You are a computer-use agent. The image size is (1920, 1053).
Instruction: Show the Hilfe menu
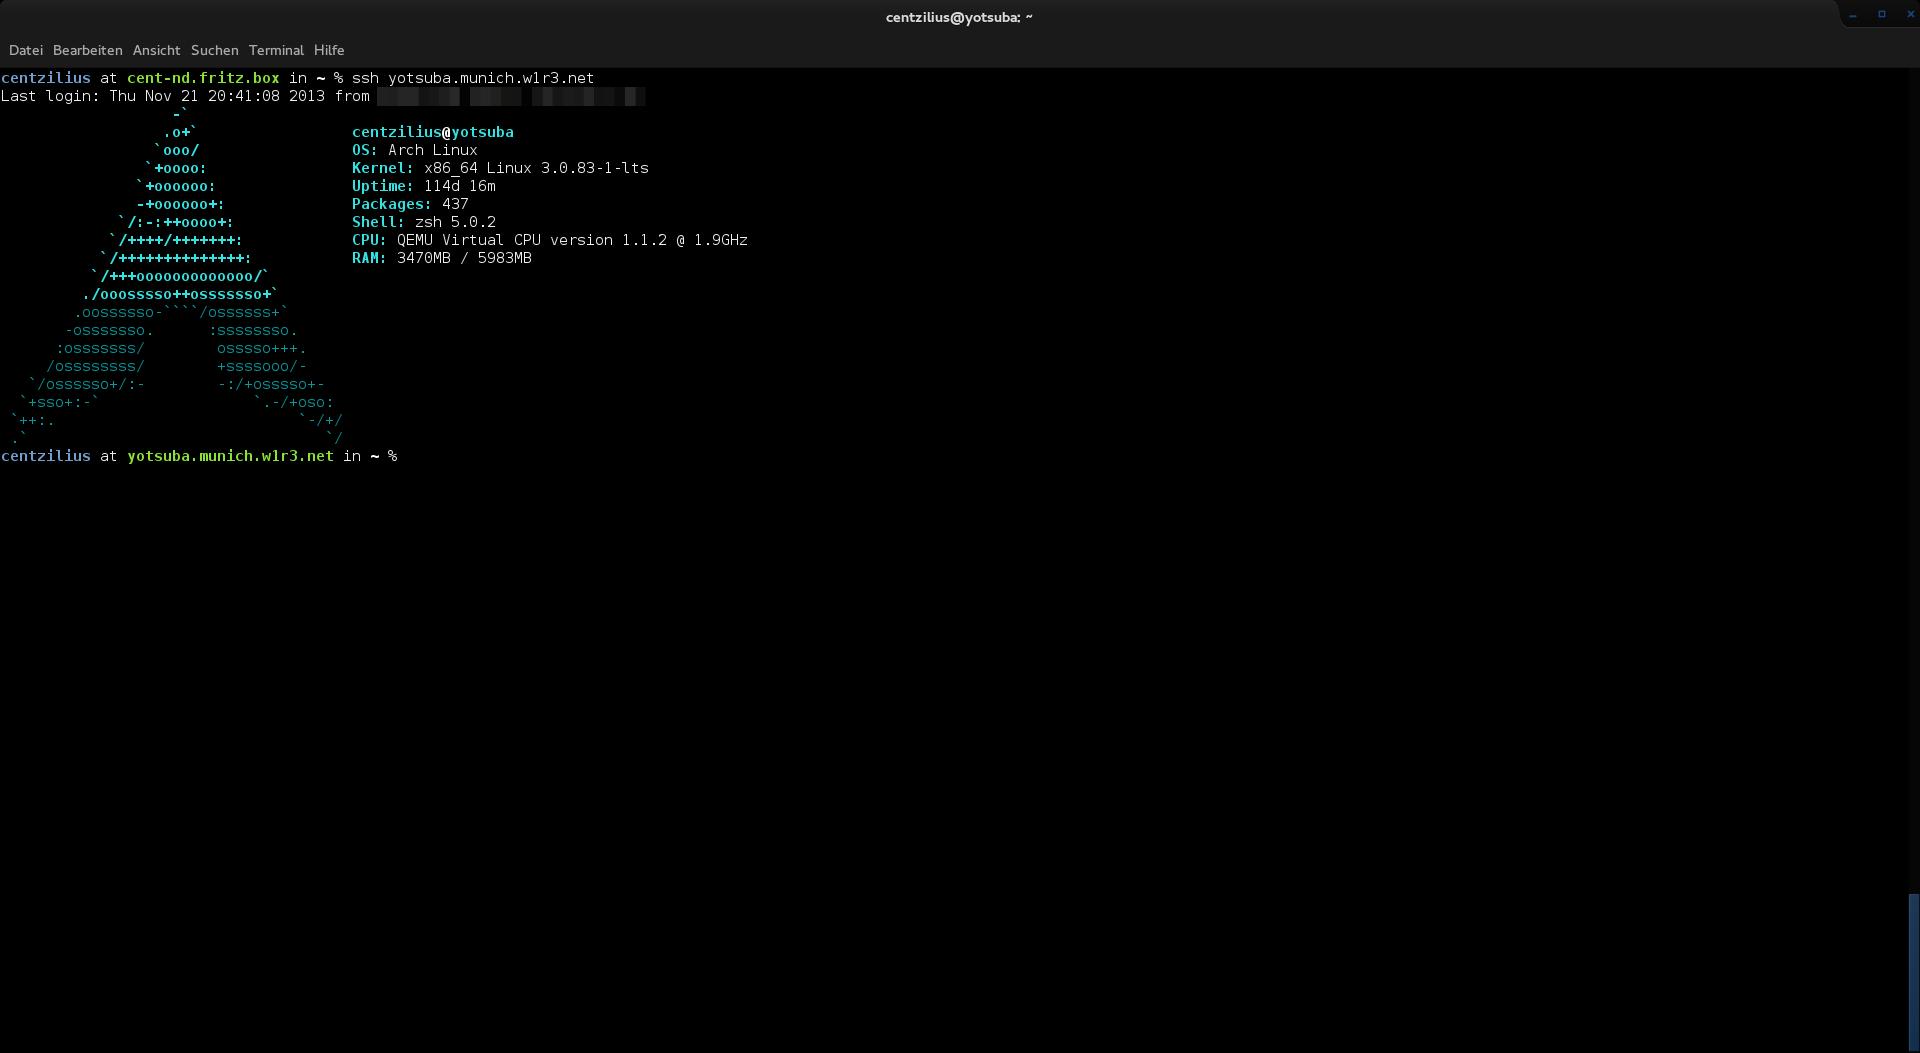coord(329,50)
